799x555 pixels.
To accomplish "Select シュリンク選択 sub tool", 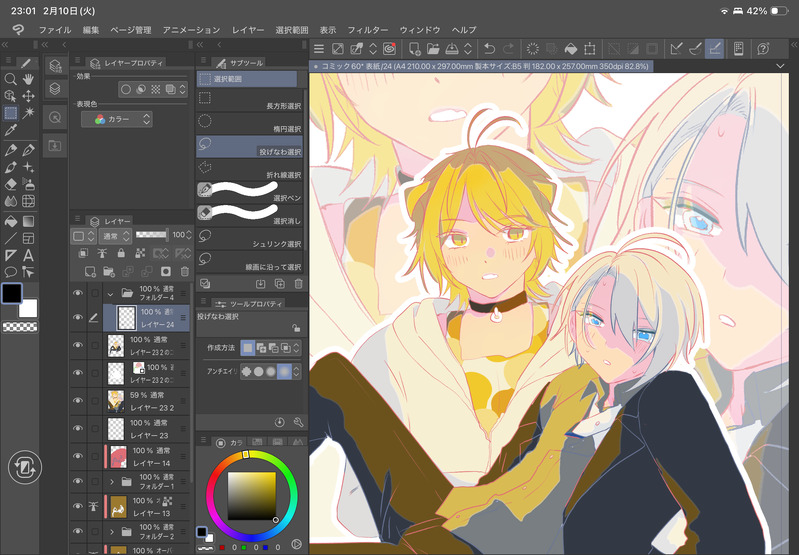I will [x=250, y=239].
